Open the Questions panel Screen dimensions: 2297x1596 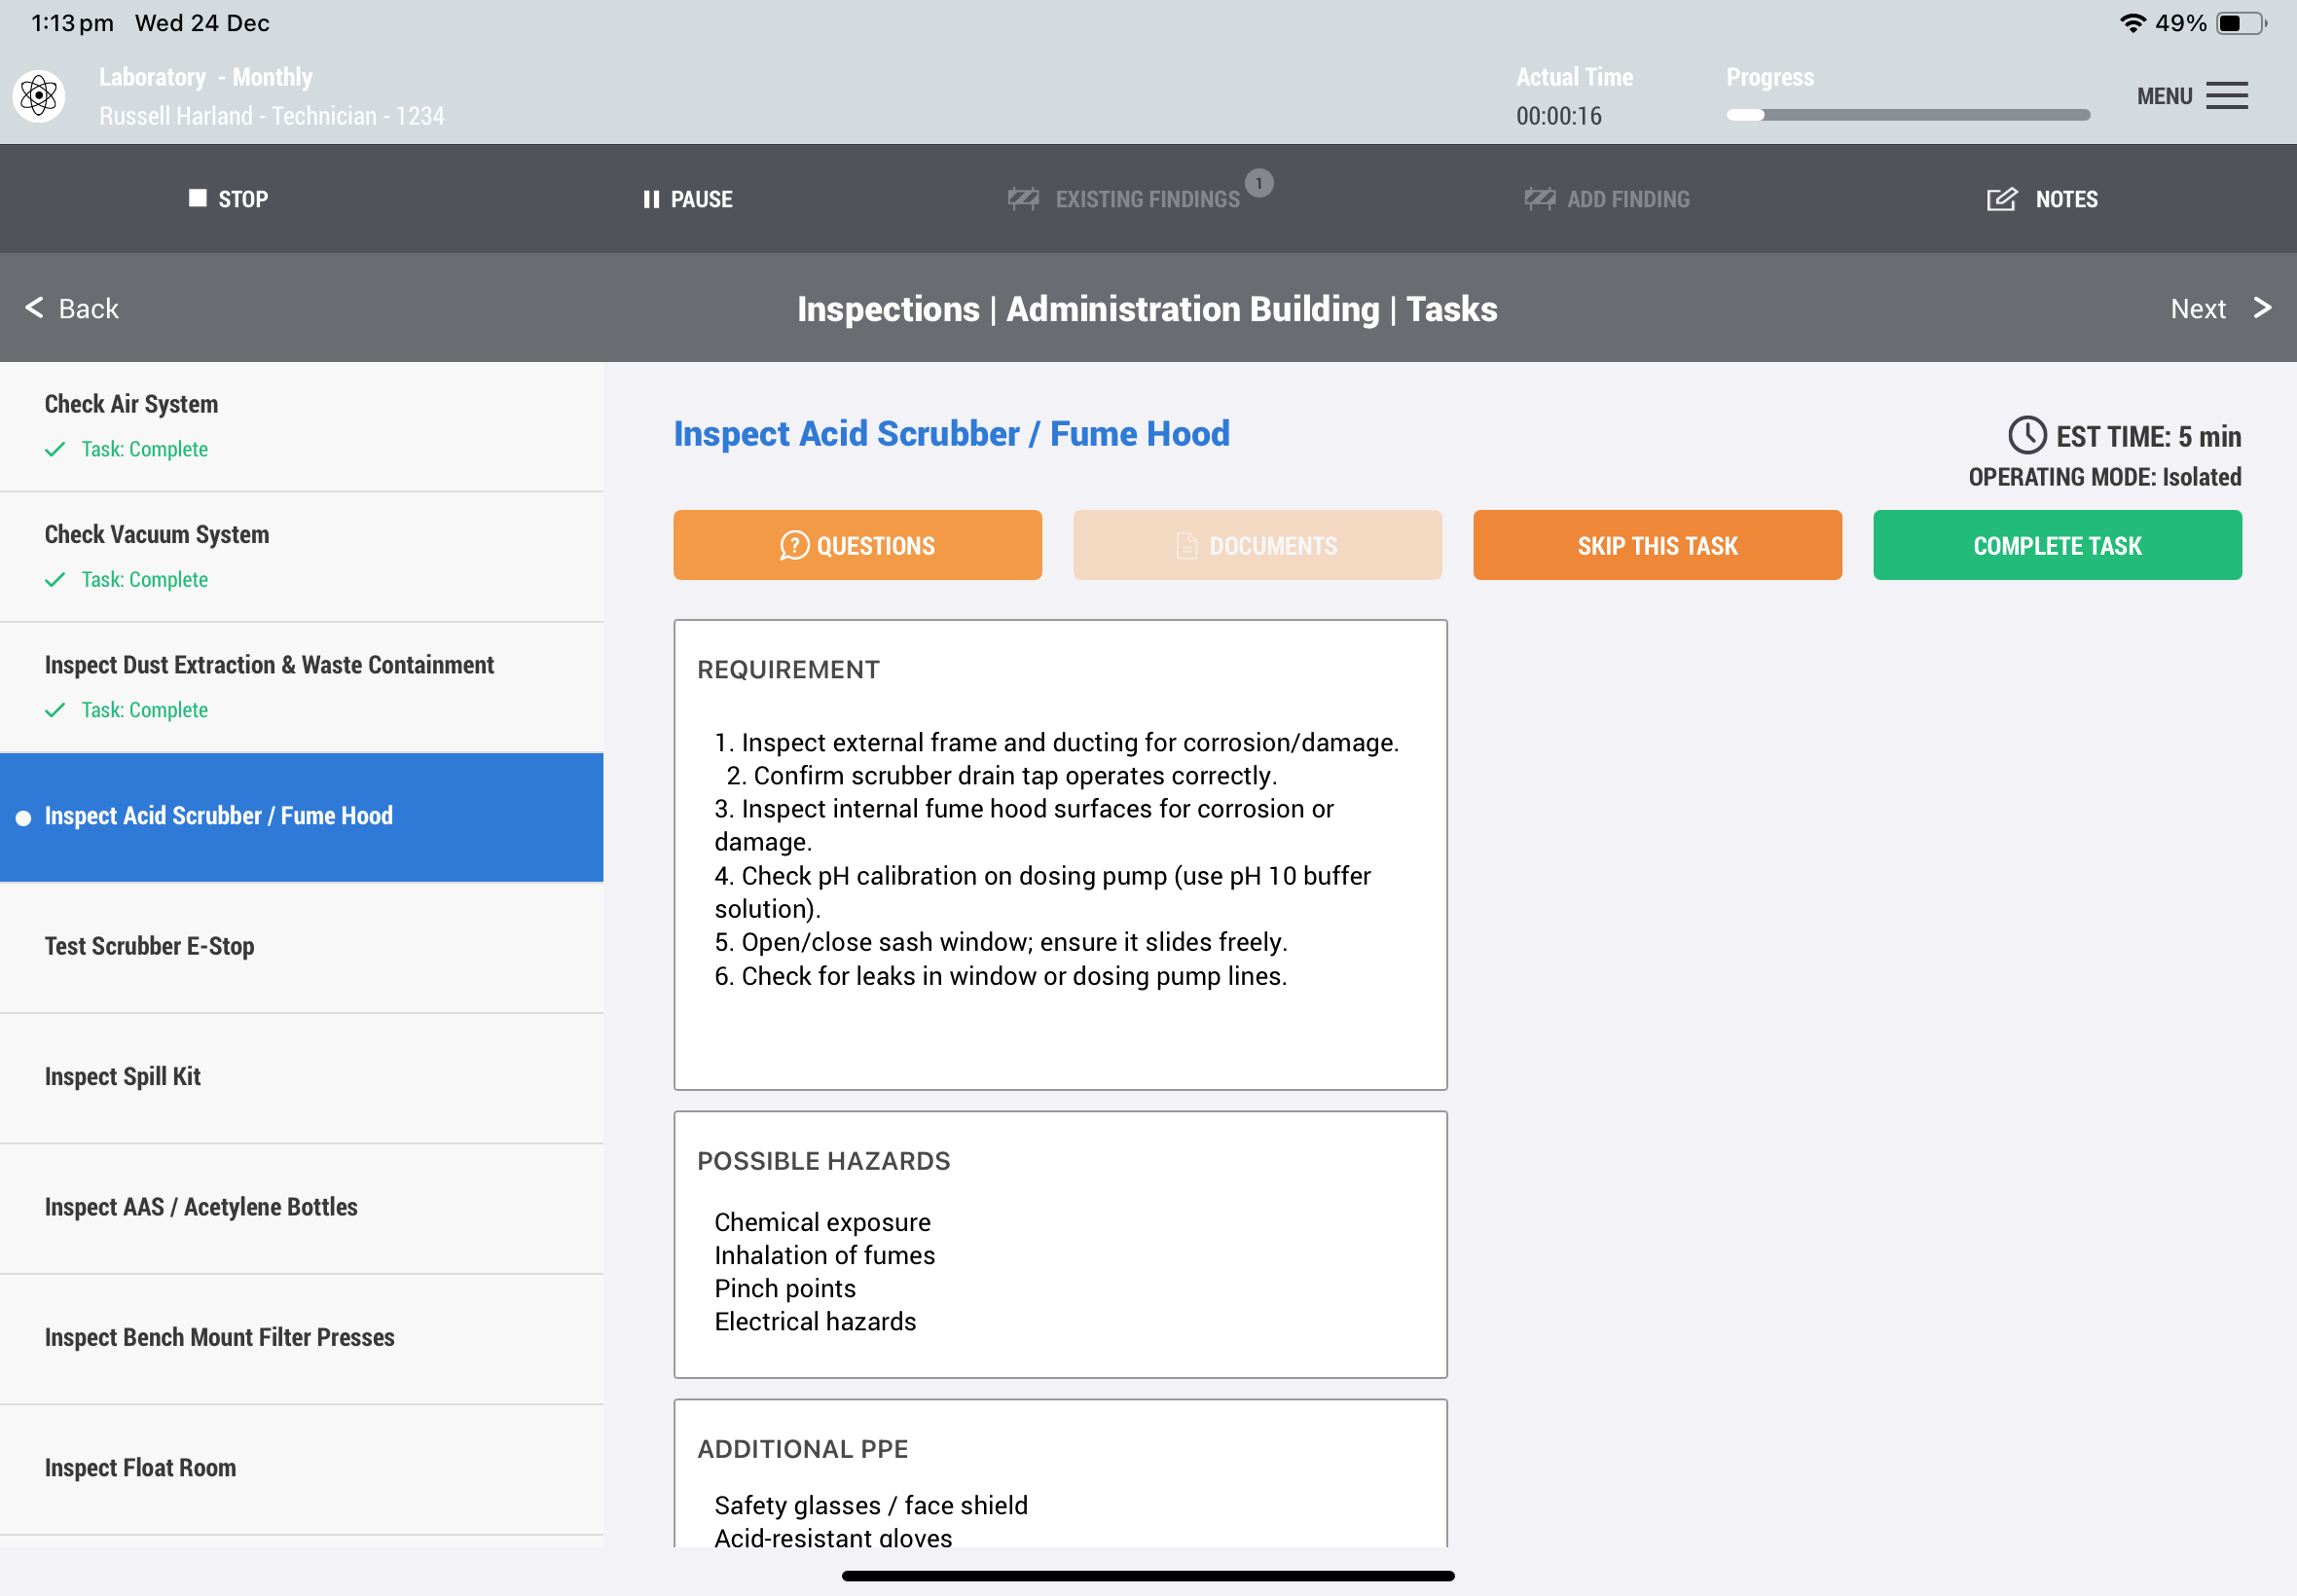click(857, 545)
